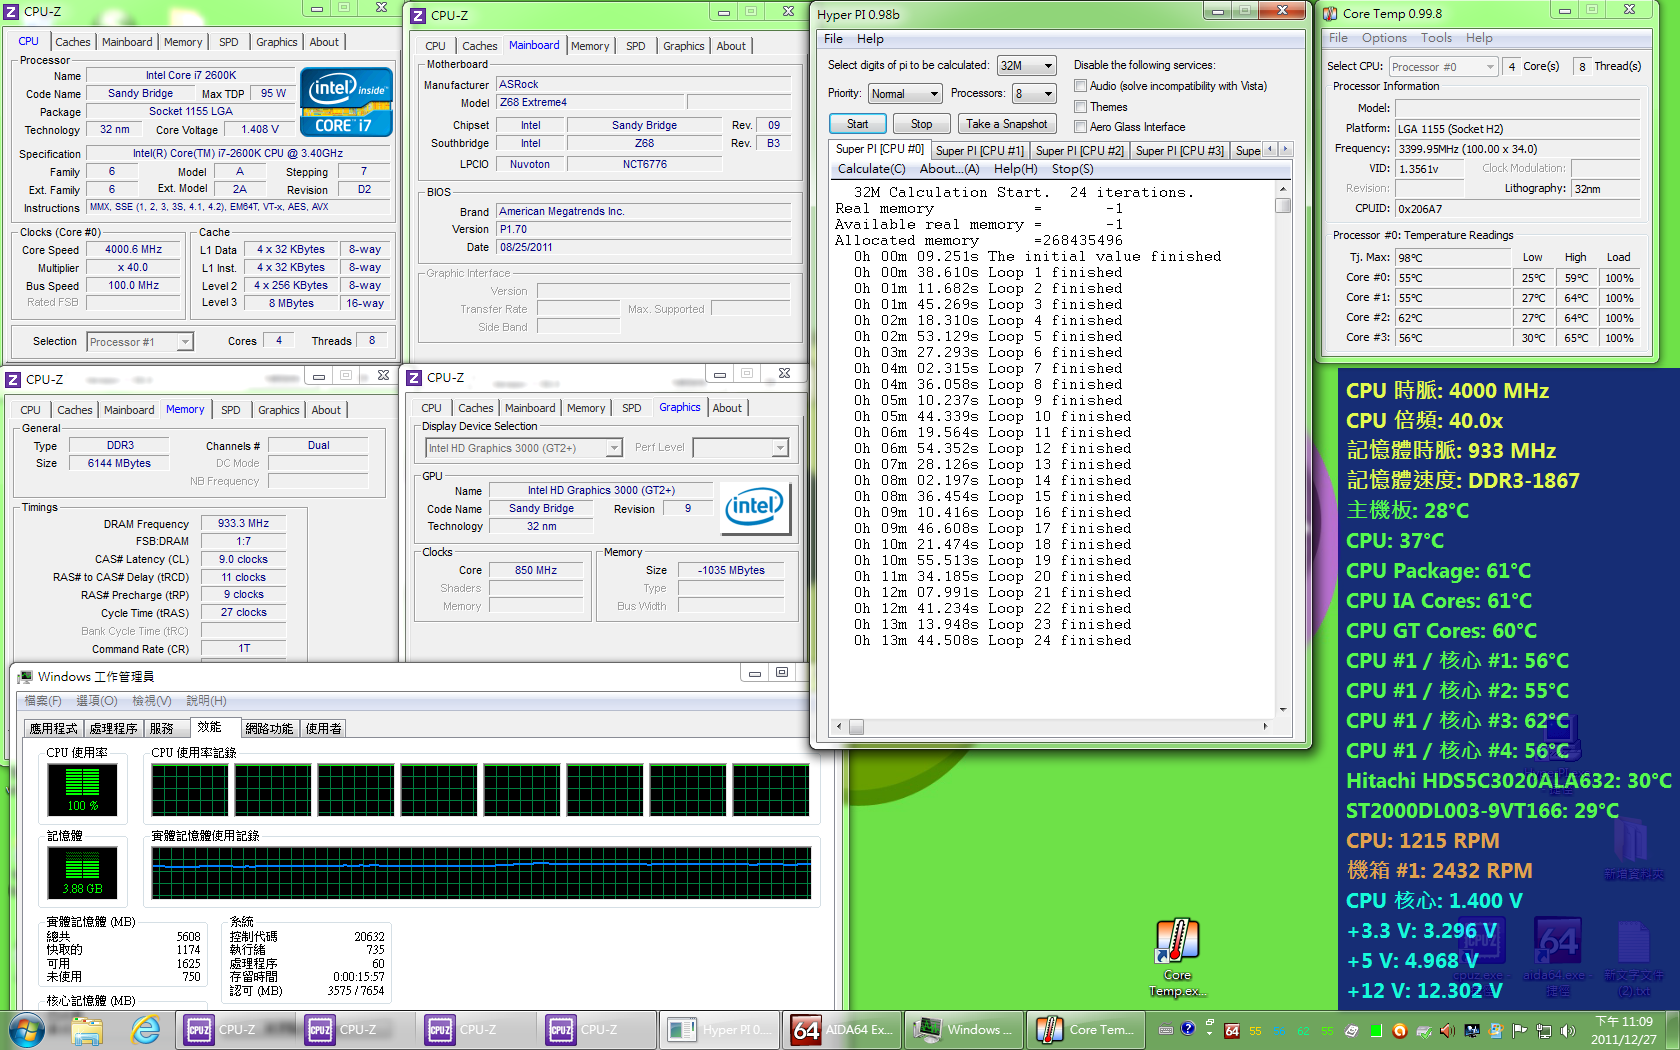The height and width of the screenshot is (1050, 1680).
Task: Click Calculate(C) in Super PI menu
Action: point(871,169)
